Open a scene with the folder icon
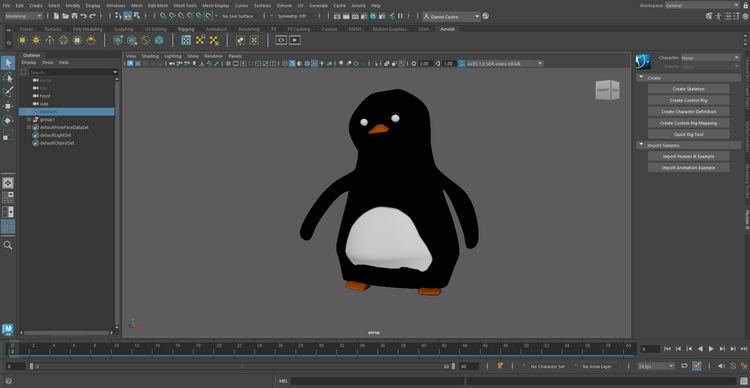 click(x=66, y=16)
